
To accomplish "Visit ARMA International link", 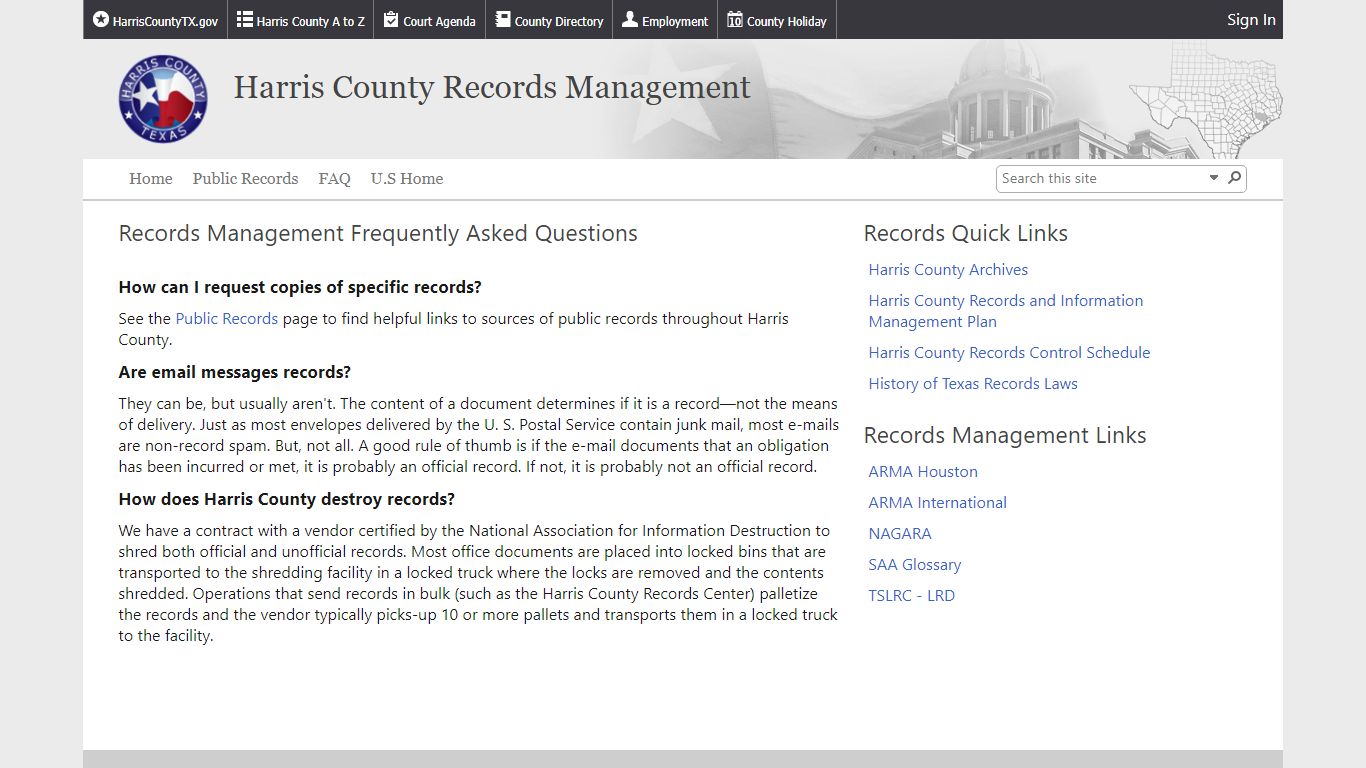I will [938, 503].
